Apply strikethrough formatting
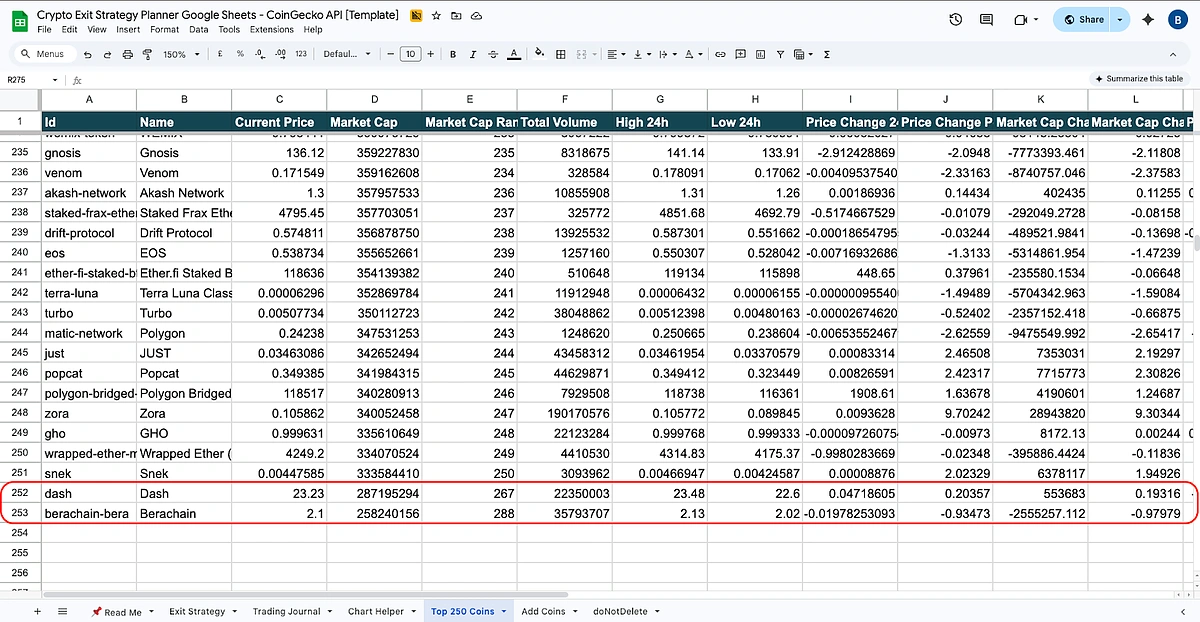1200x622 pixels. click(494, 54)
